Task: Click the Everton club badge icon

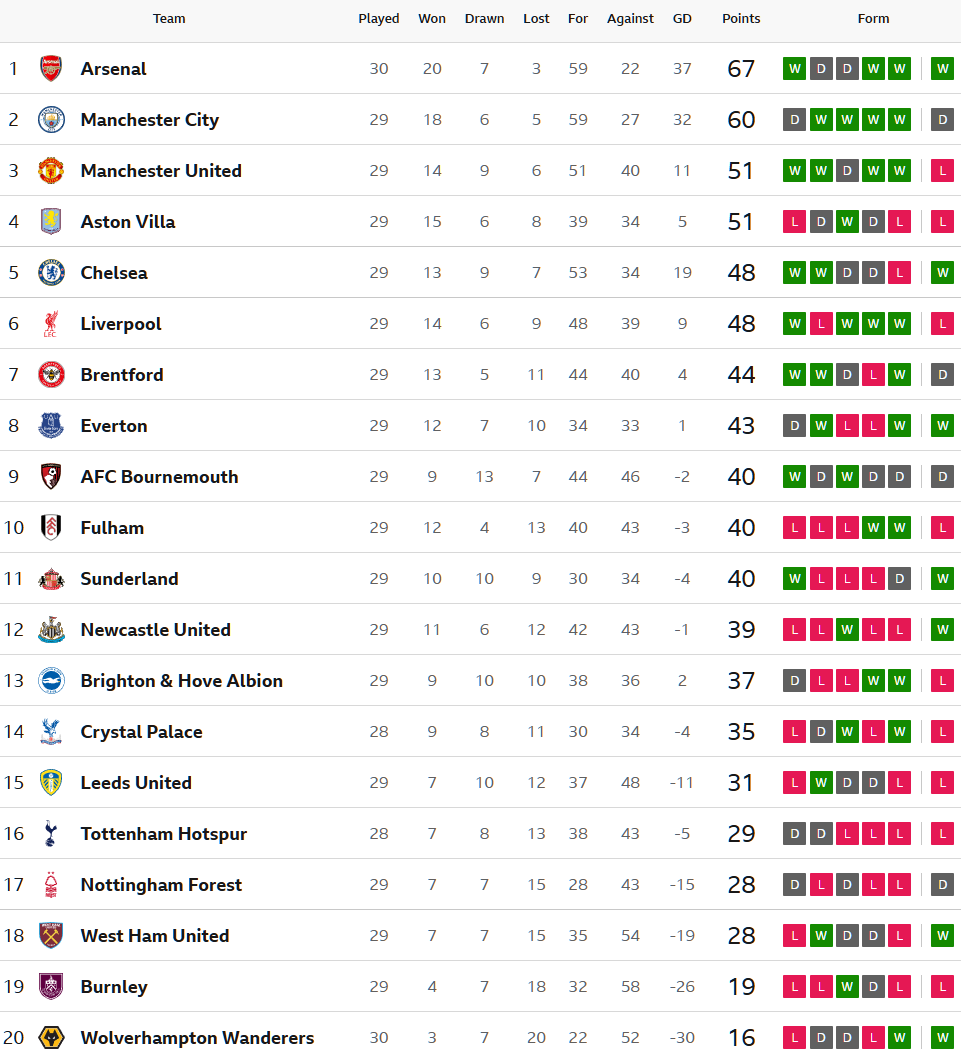Action: tap(51, 426)
